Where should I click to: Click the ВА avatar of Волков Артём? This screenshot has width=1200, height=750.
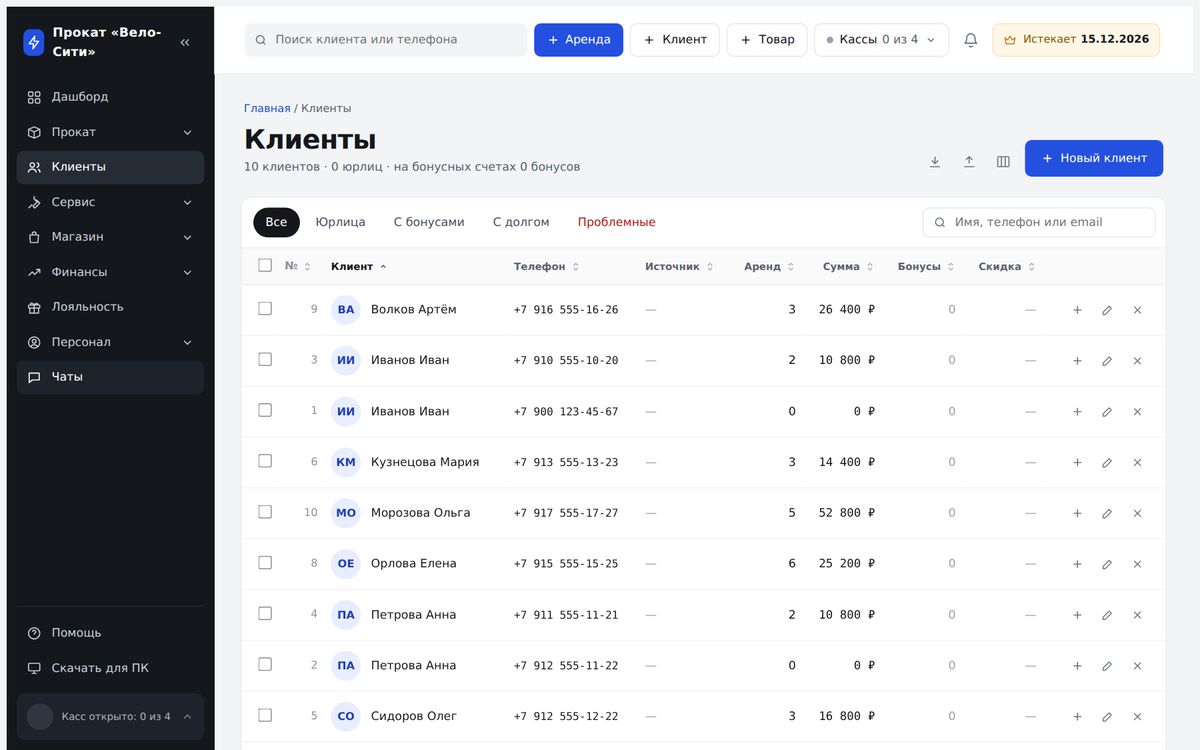pyautogui.click(x=346, y=310)
